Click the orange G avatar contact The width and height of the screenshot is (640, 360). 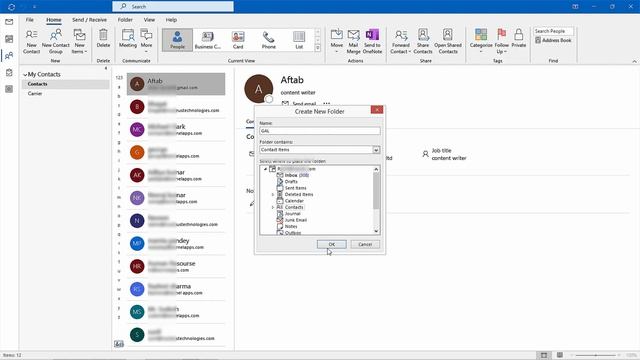137,153
